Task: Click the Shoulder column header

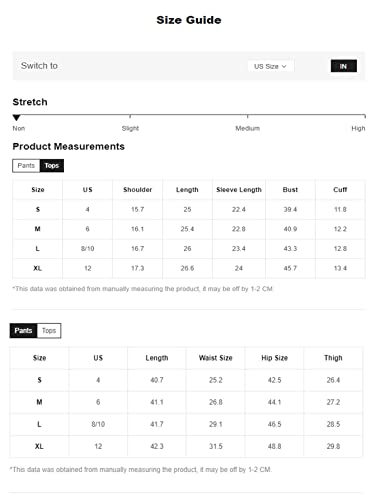Action: 137,190
